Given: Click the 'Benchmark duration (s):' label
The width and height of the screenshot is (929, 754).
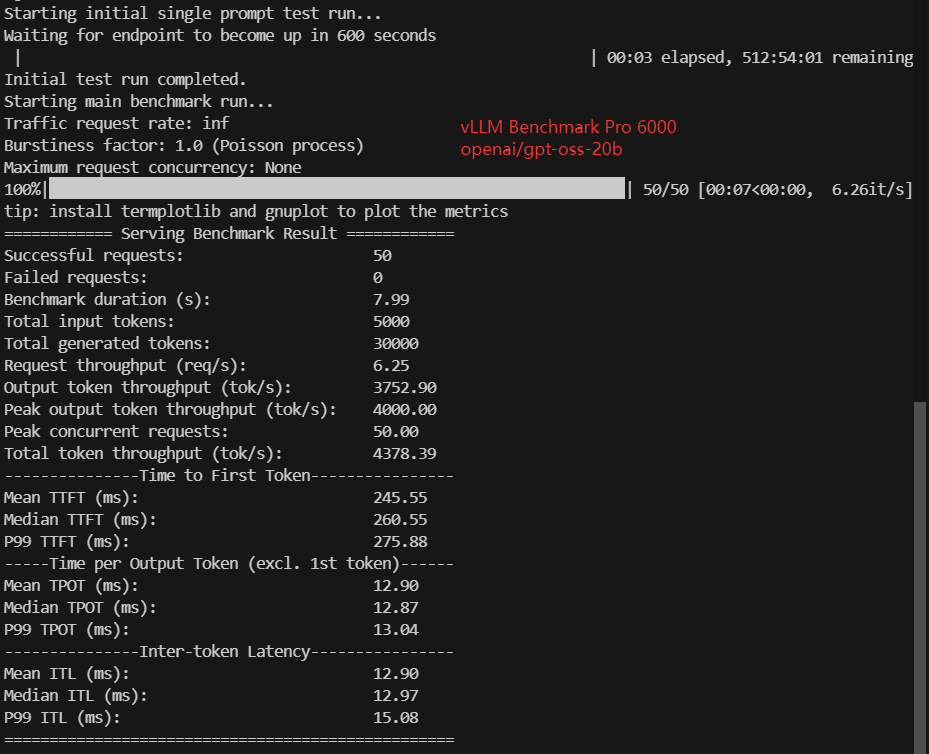Looking at the screenshot, I should (107, 299).
